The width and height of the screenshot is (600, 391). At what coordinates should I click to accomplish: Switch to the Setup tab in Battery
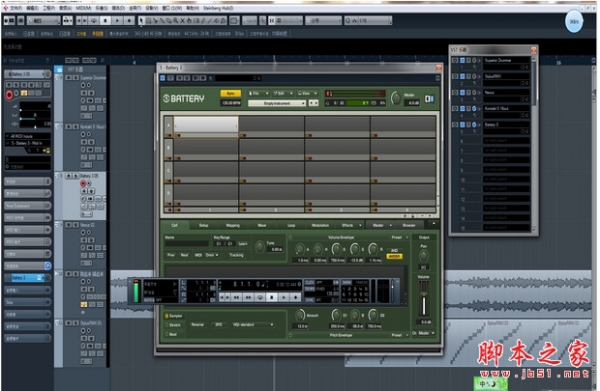[x=204, y=225]
